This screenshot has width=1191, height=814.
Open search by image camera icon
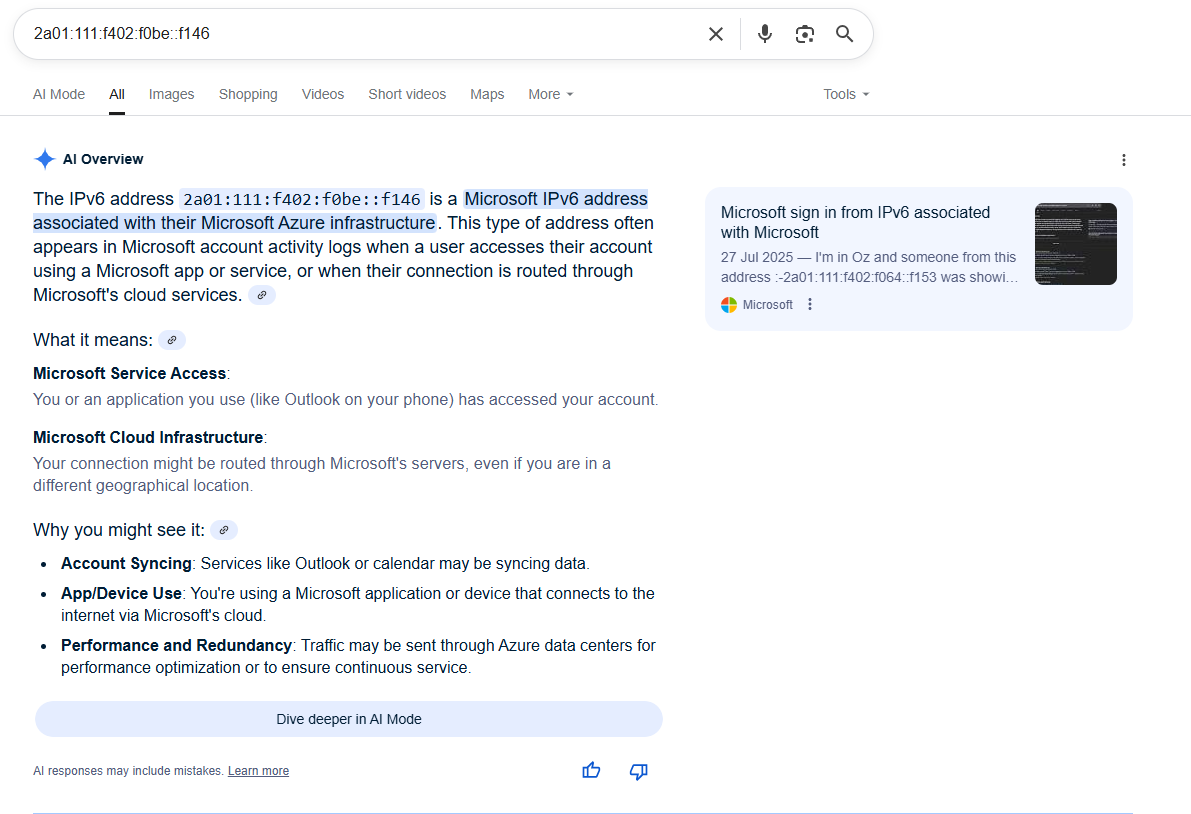click(x=804, y=34)
